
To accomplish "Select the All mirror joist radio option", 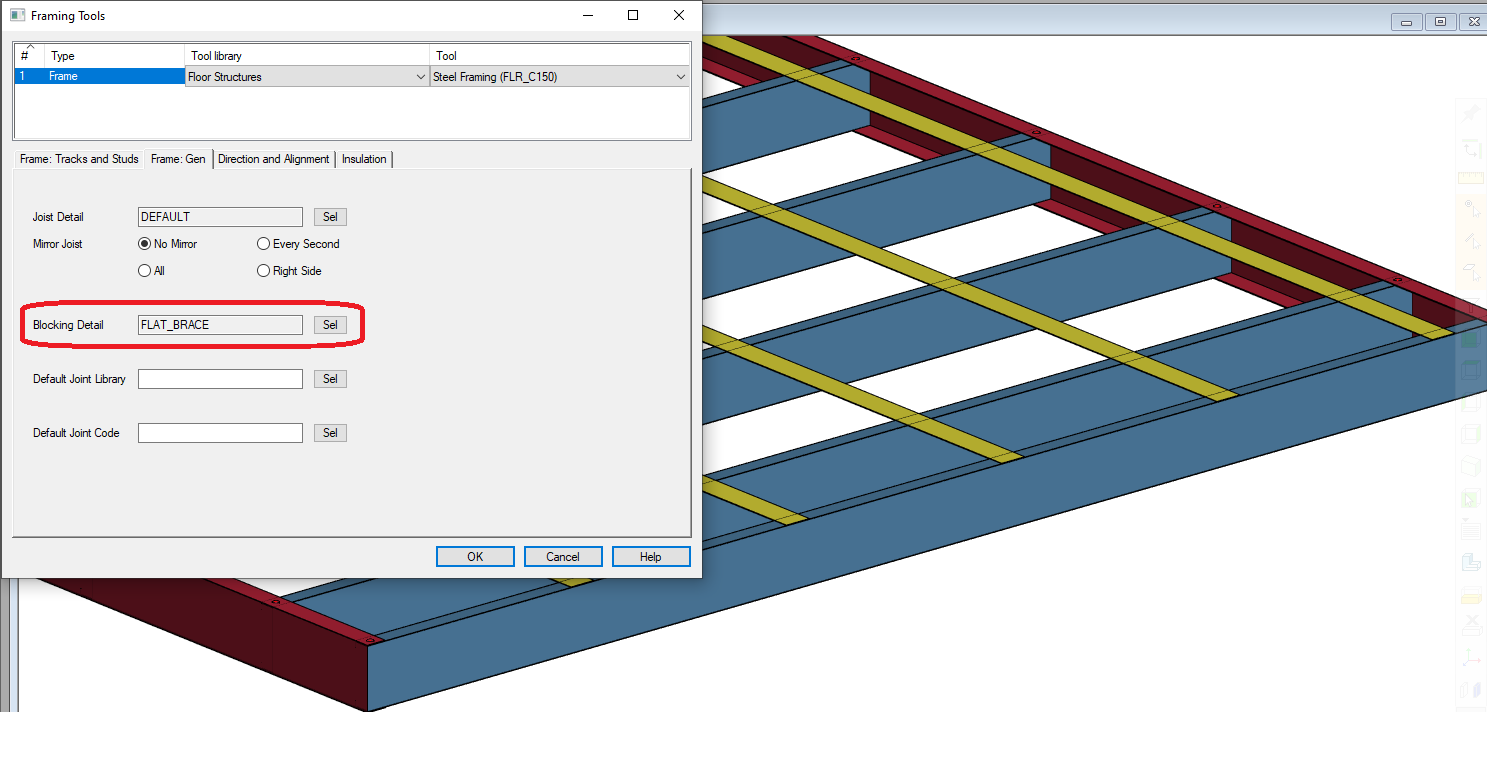I will 145,271.
